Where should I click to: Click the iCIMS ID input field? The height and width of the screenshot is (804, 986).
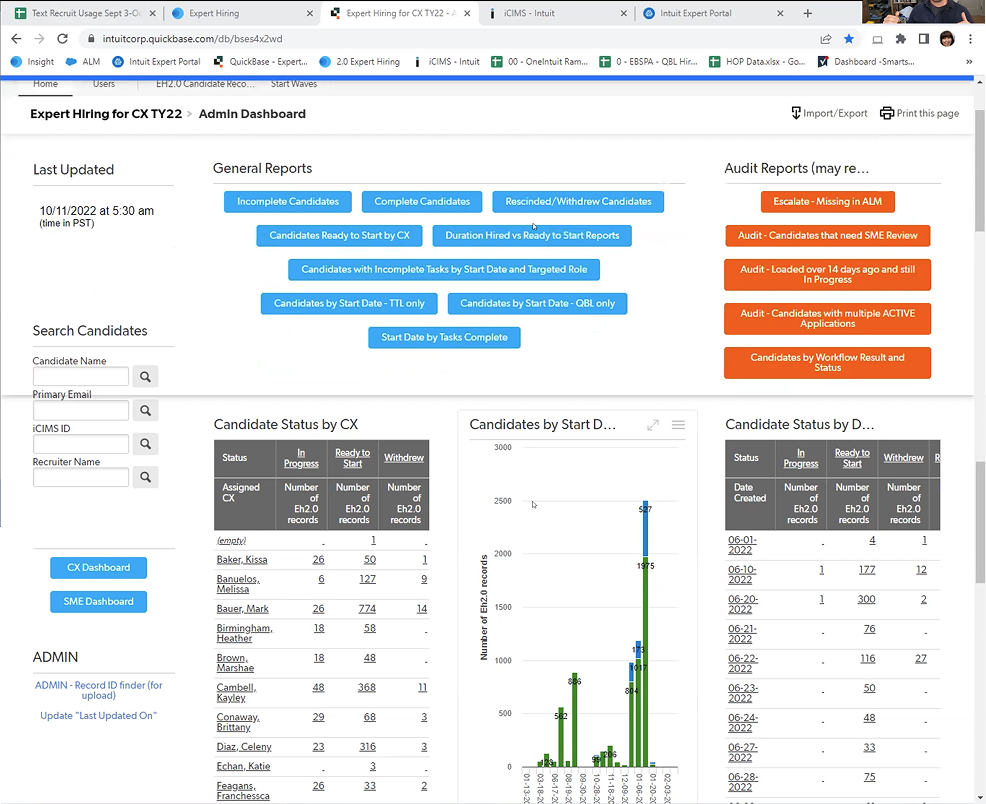pos(80,444)
